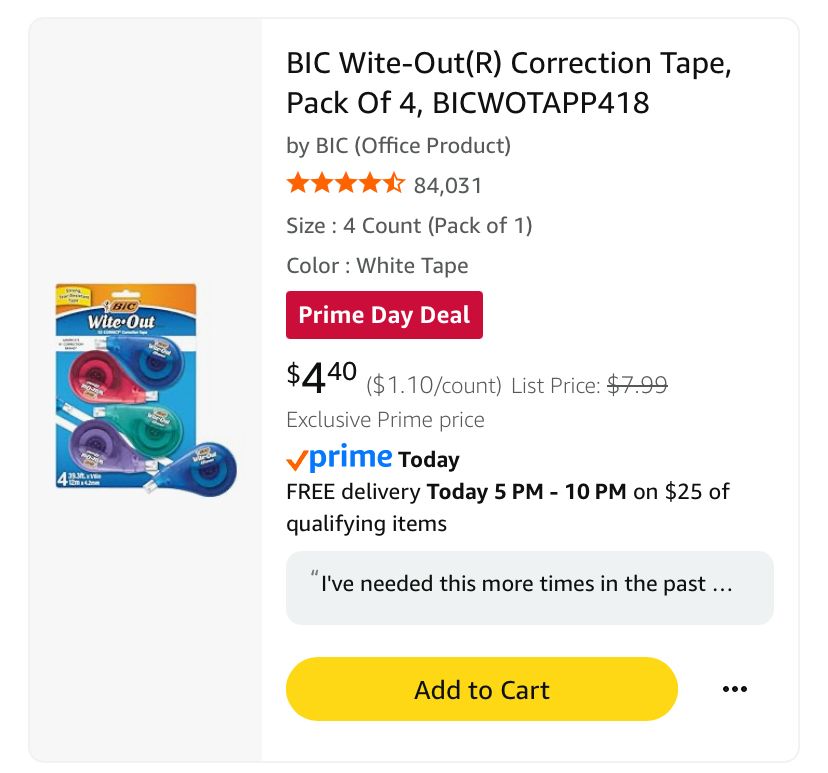The height and width of the screenshot is (773, 828).
Task: Select the Size 4 Count text
Action: click(x=408, y=226)
